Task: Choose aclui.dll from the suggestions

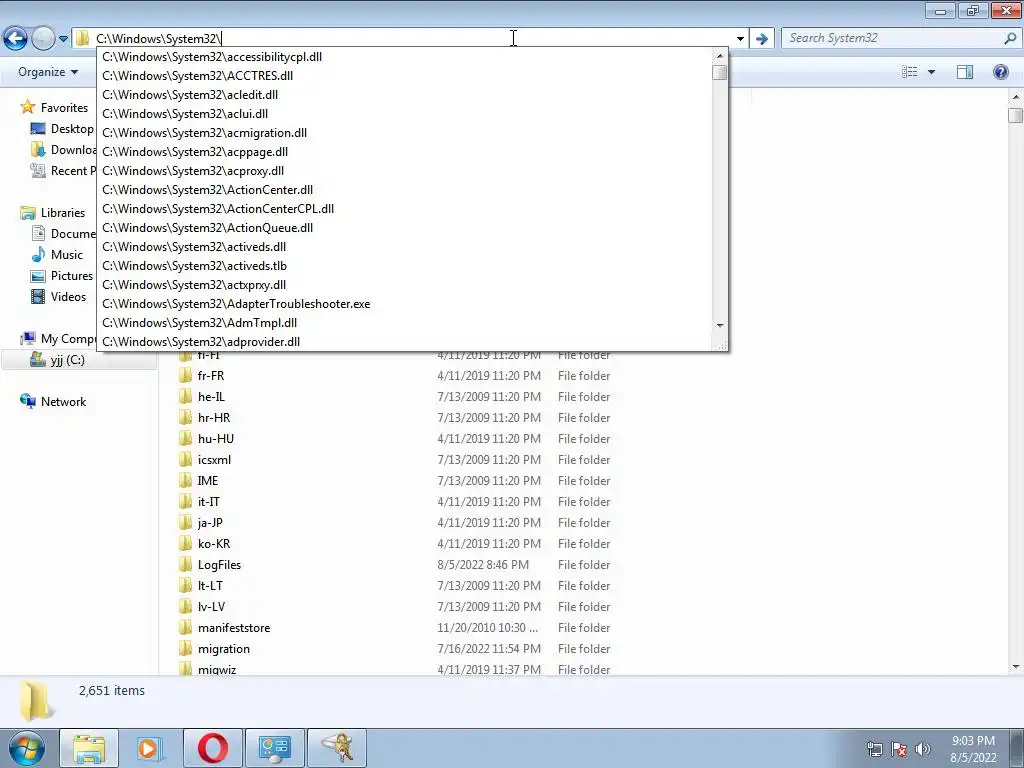Action: click(405, 114)
